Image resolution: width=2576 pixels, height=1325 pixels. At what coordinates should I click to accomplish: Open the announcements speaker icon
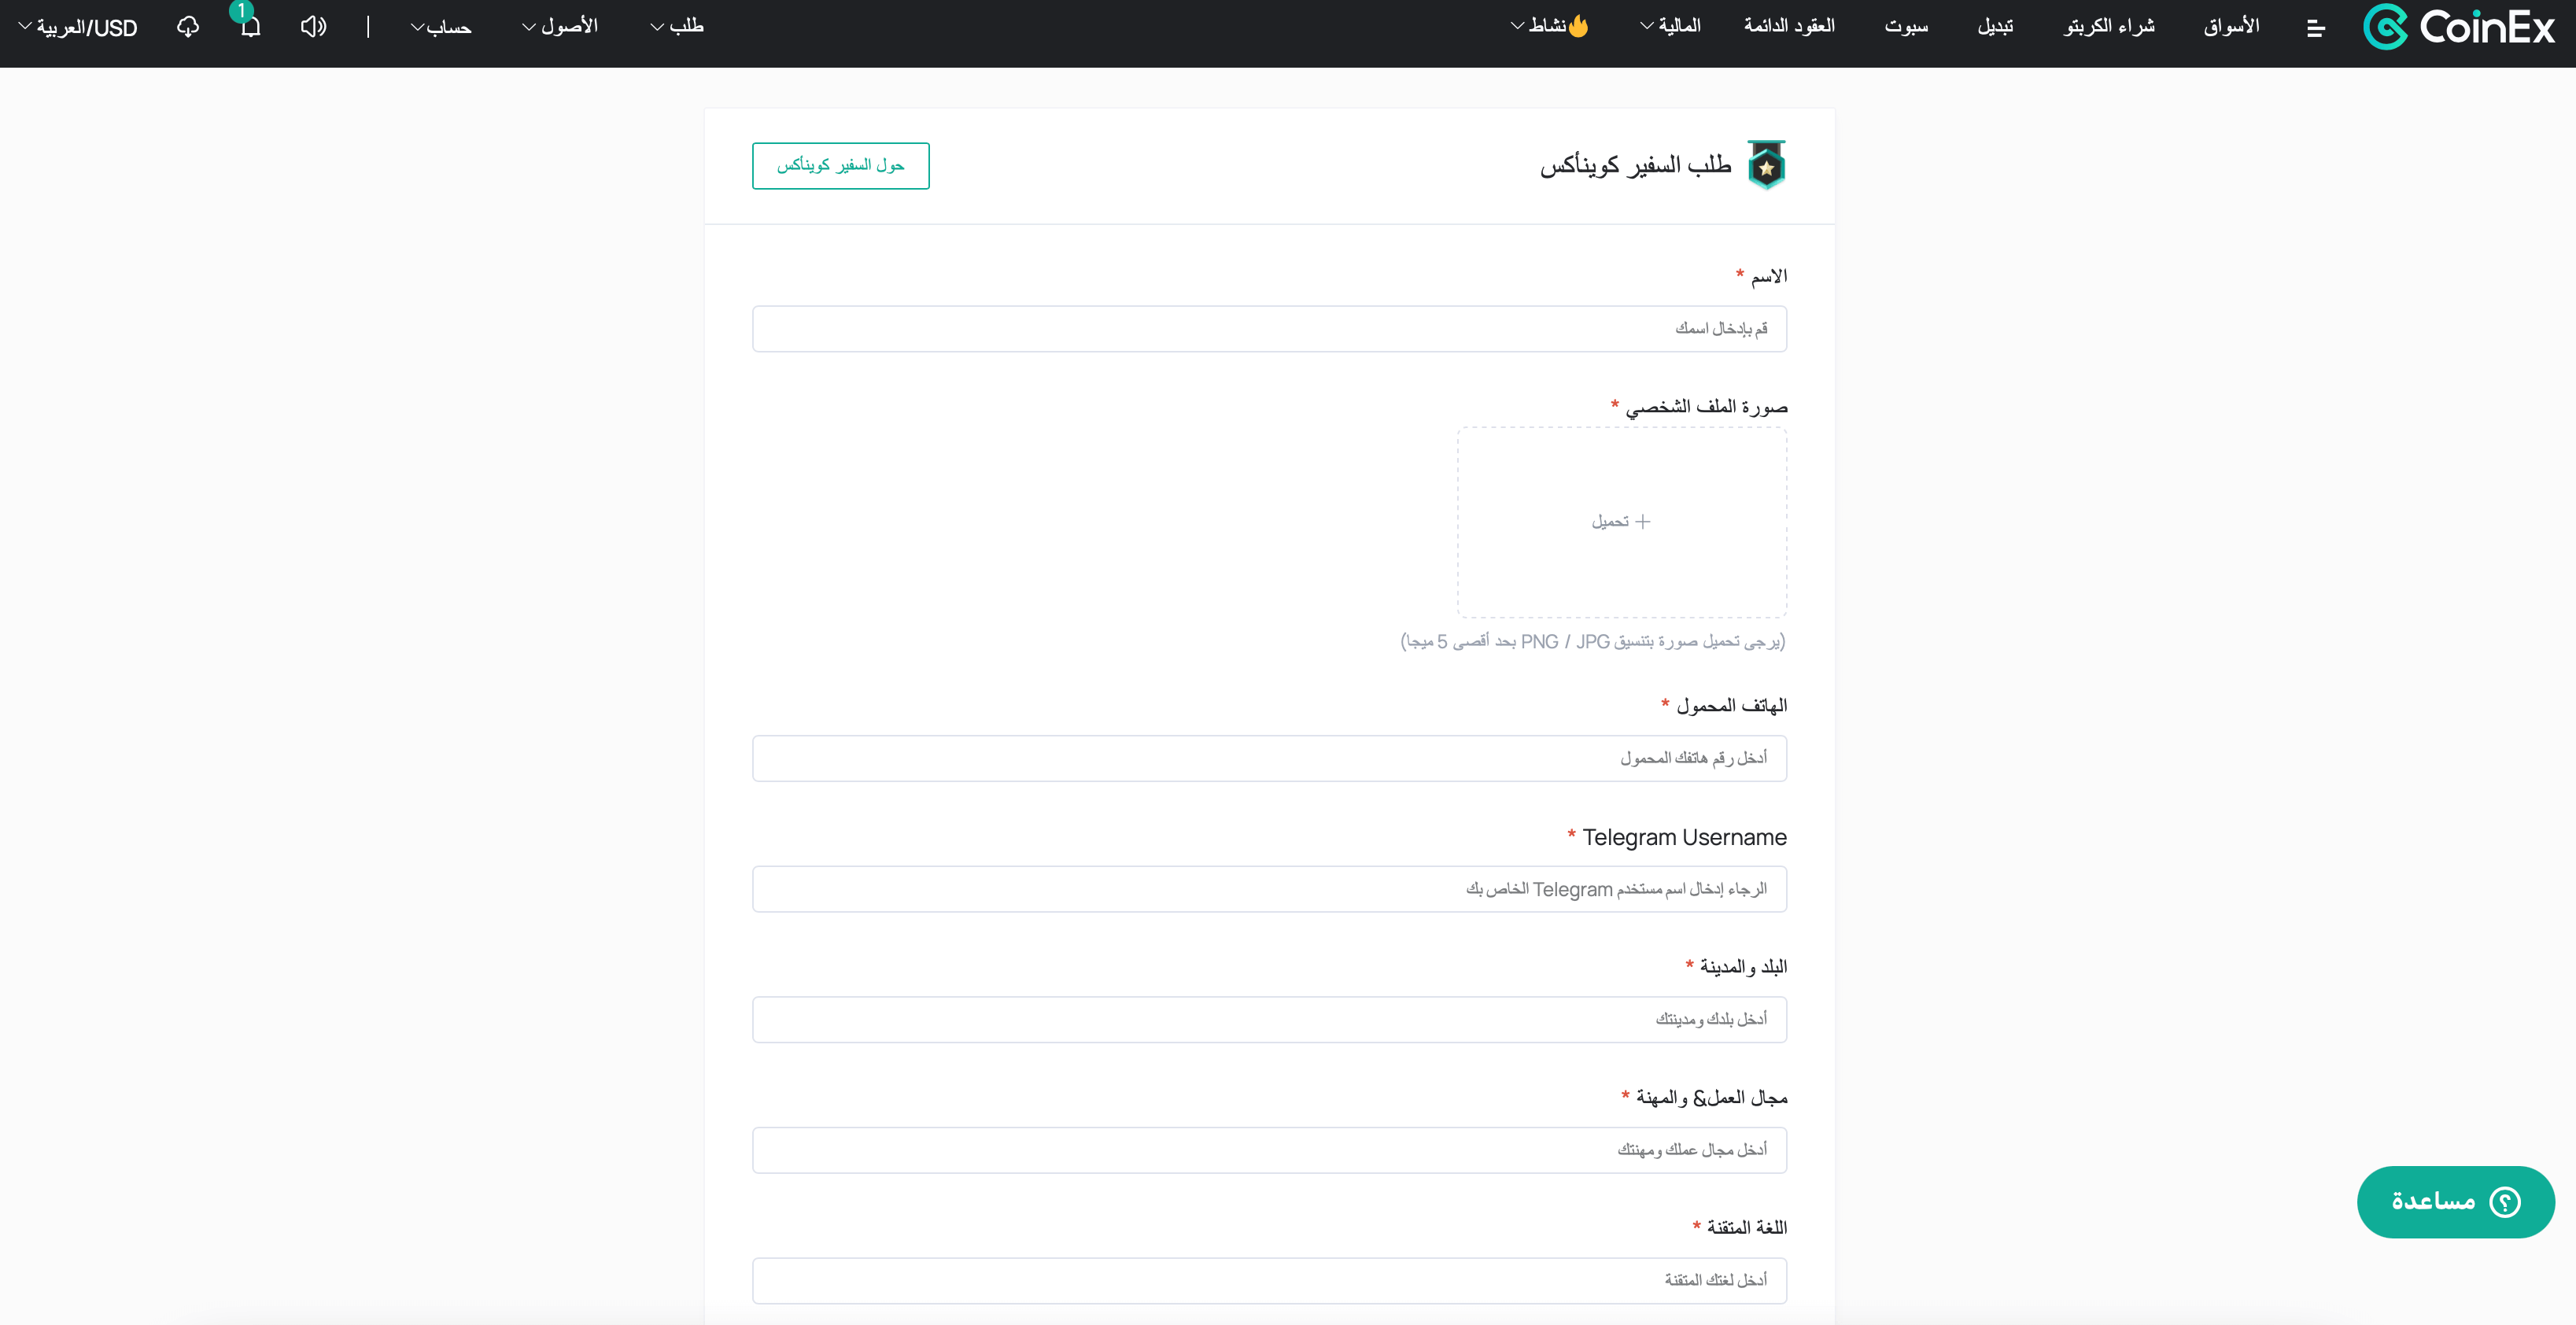coord(313,27)
